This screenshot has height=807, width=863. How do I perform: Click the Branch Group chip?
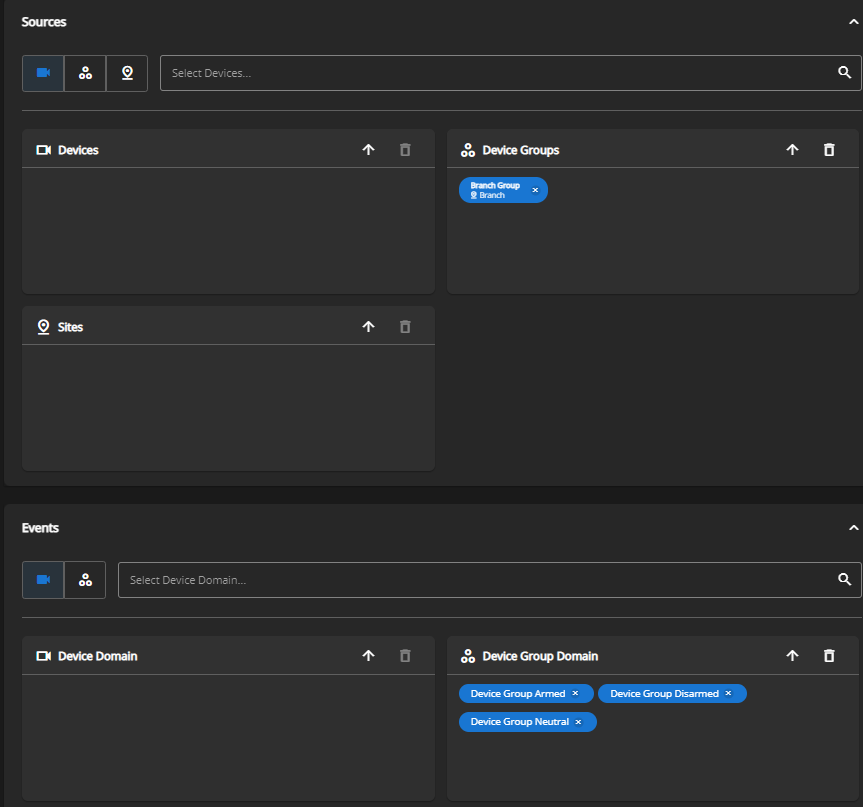[503, 190]
